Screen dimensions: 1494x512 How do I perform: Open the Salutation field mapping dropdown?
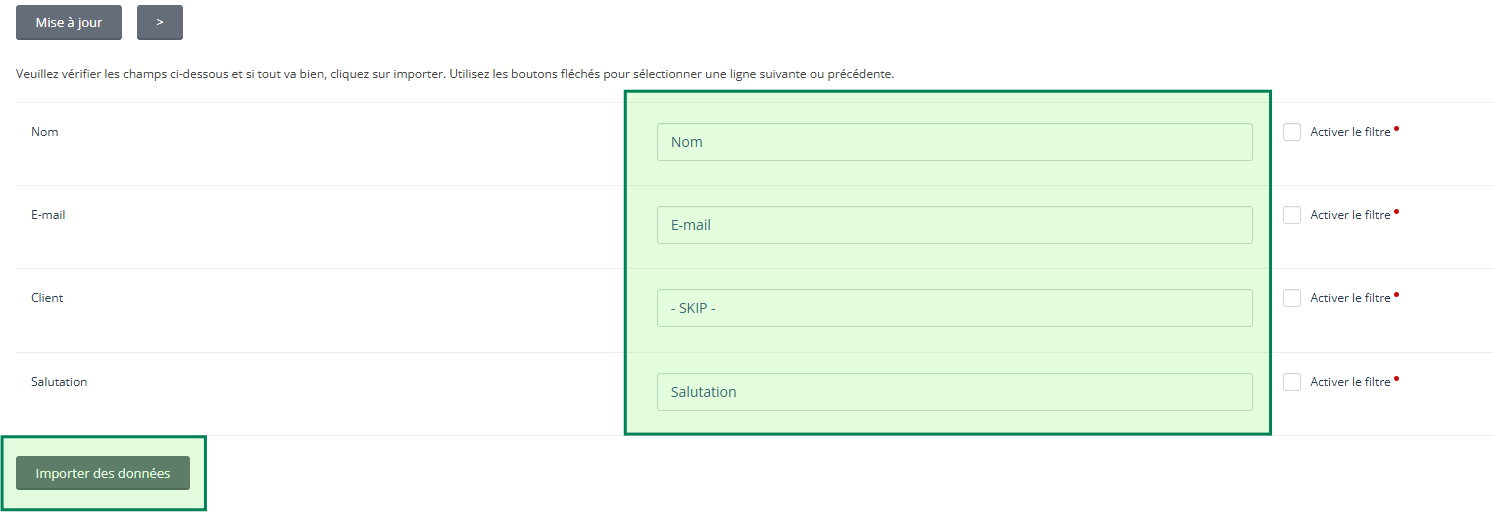click(954, 392)
